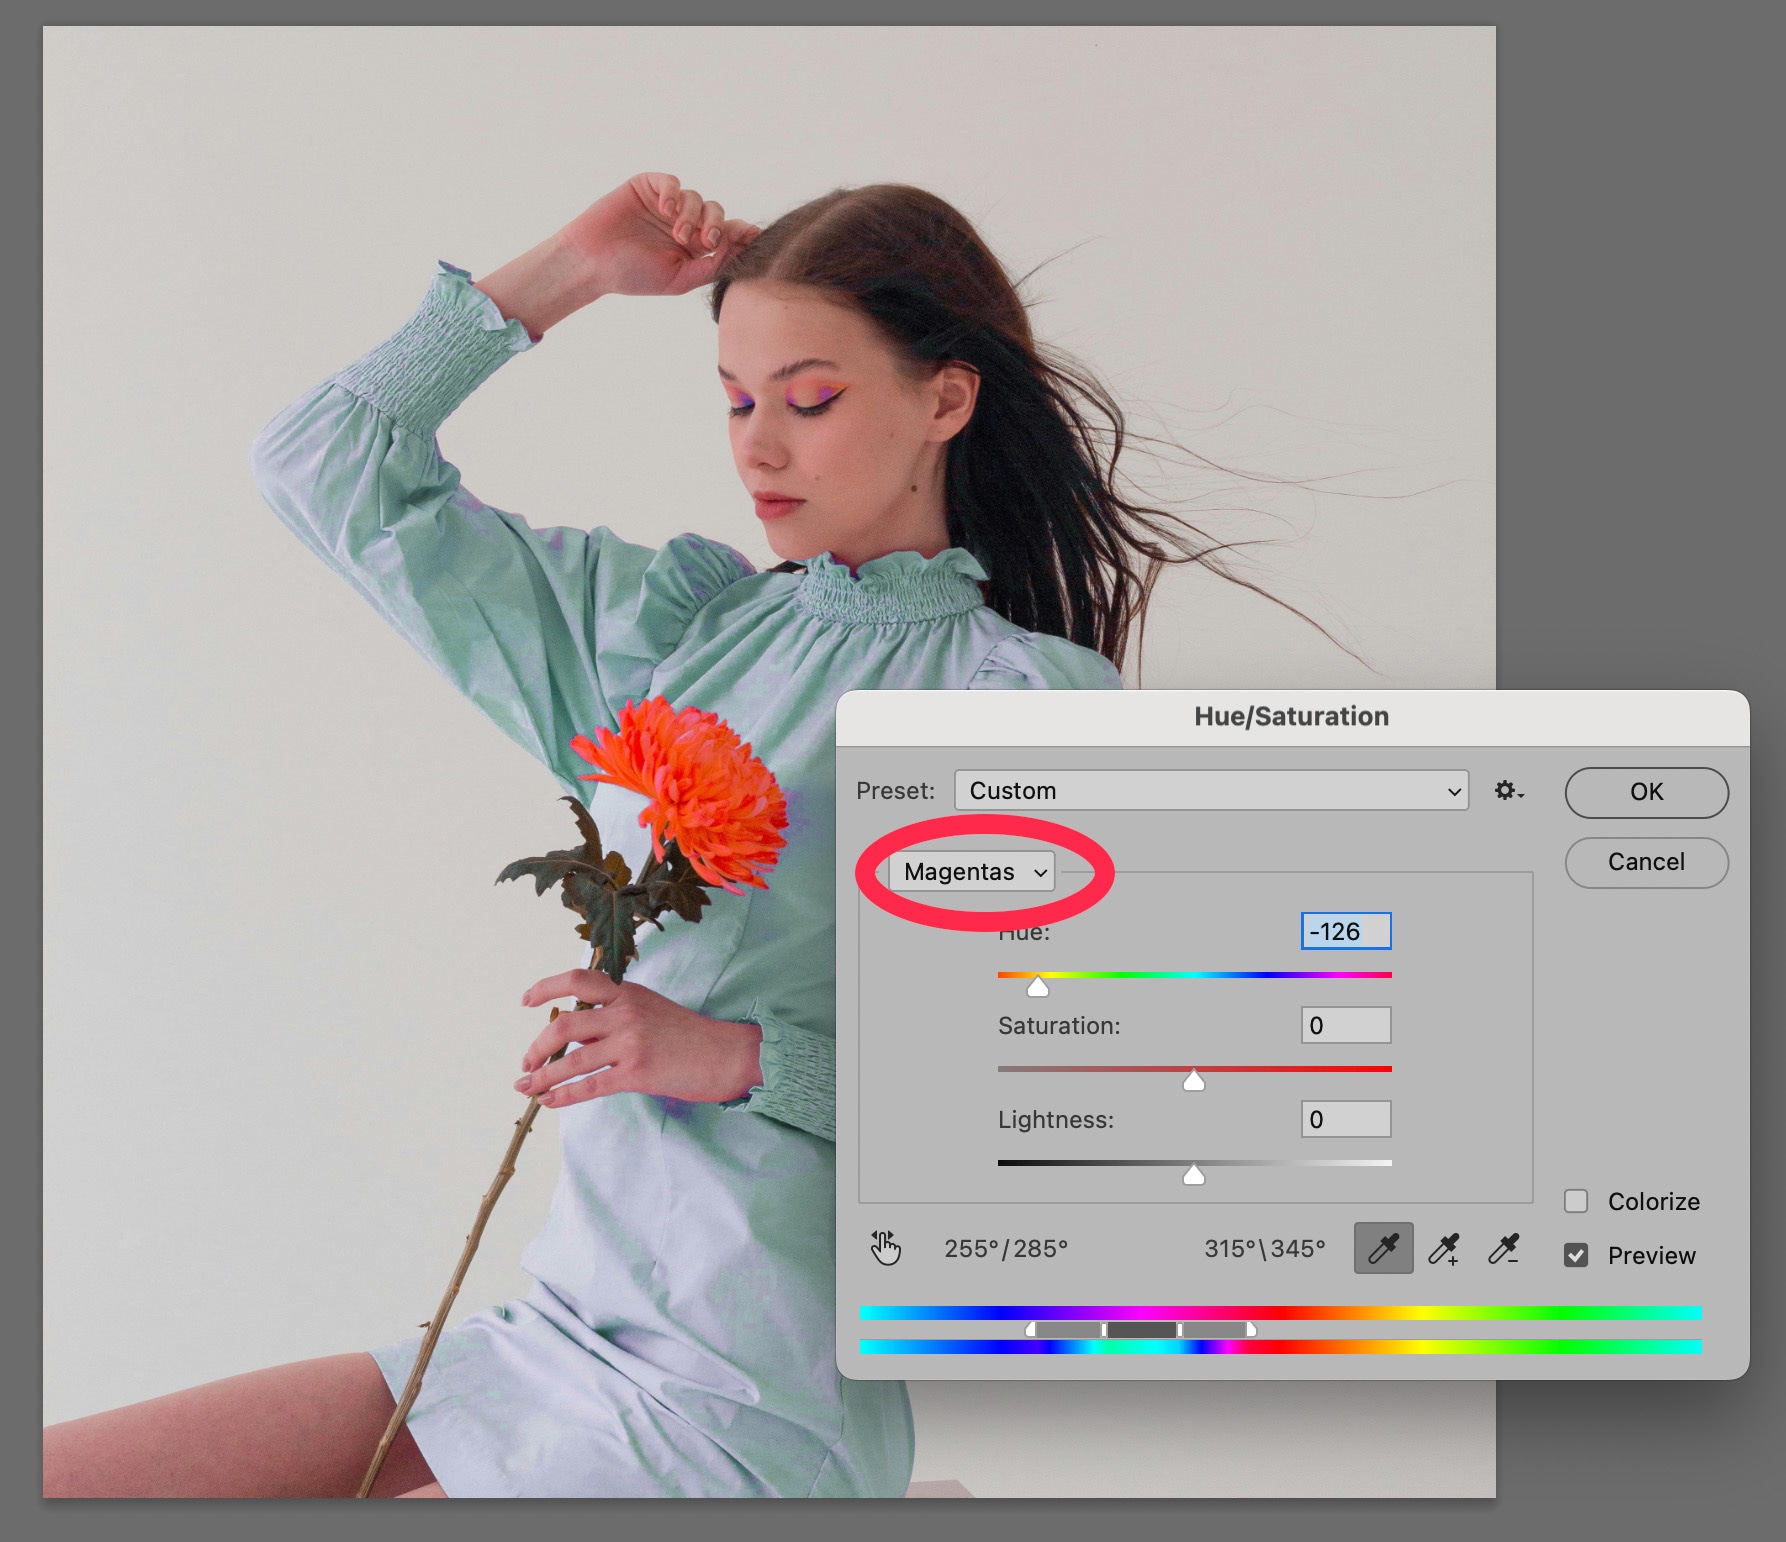The height and width of the screenshot is (1542, 1786).
Task: Click the Hue slider handle
Action: [1038, 987]
